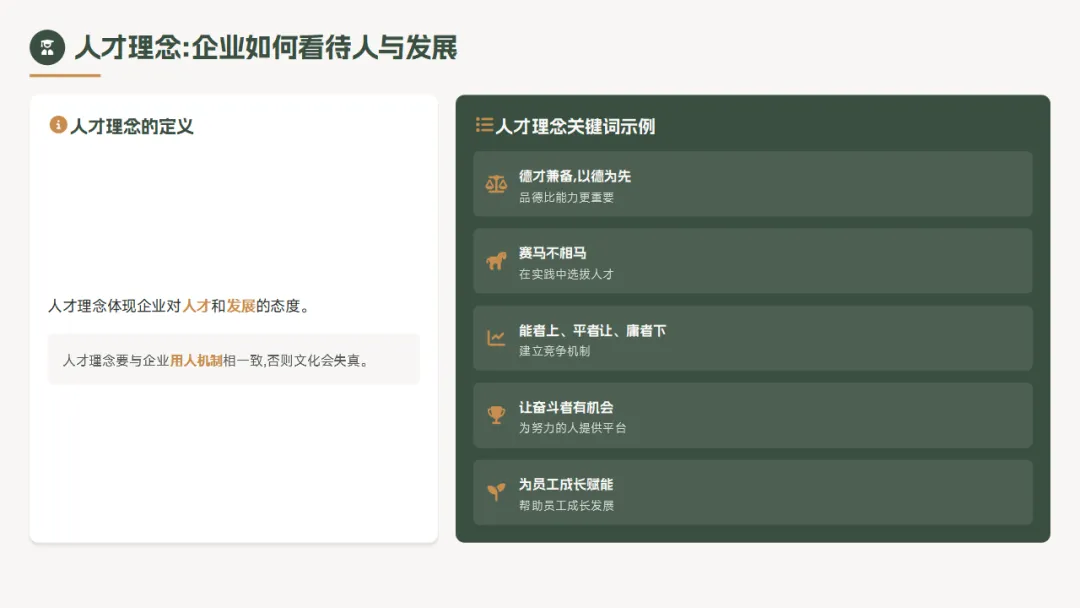Click the sentence 人才理念体现企业对人才和发展的态度
1080x608 pixels.
(179, 306)
